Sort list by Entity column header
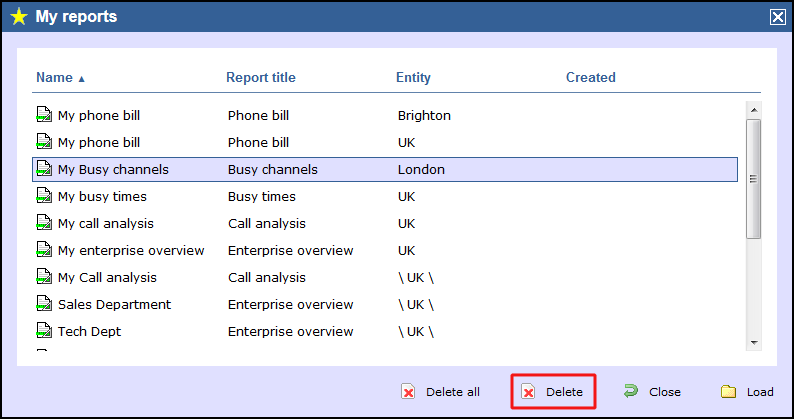794x419 pixels. tap(413, 78)
